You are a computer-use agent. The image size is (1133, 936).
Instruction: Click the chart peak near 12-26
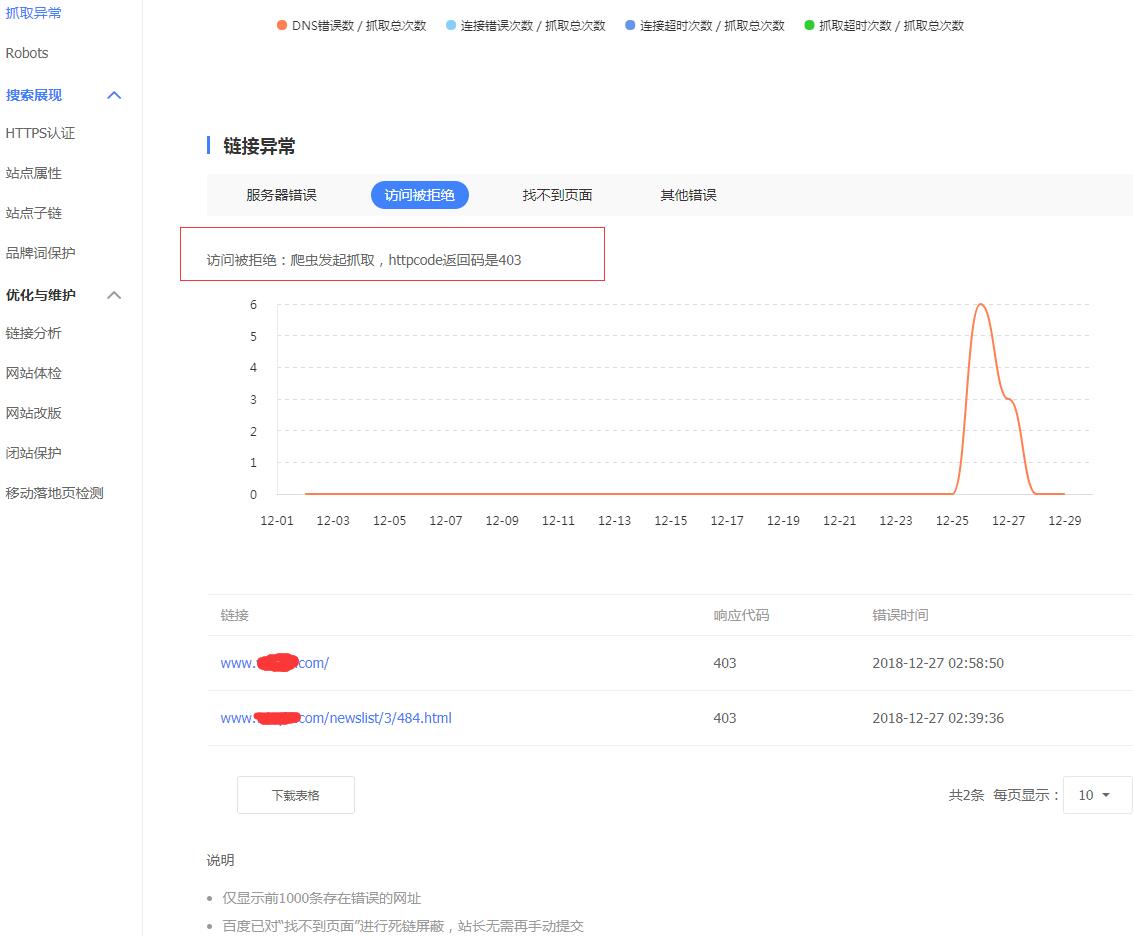coord(981,304)
